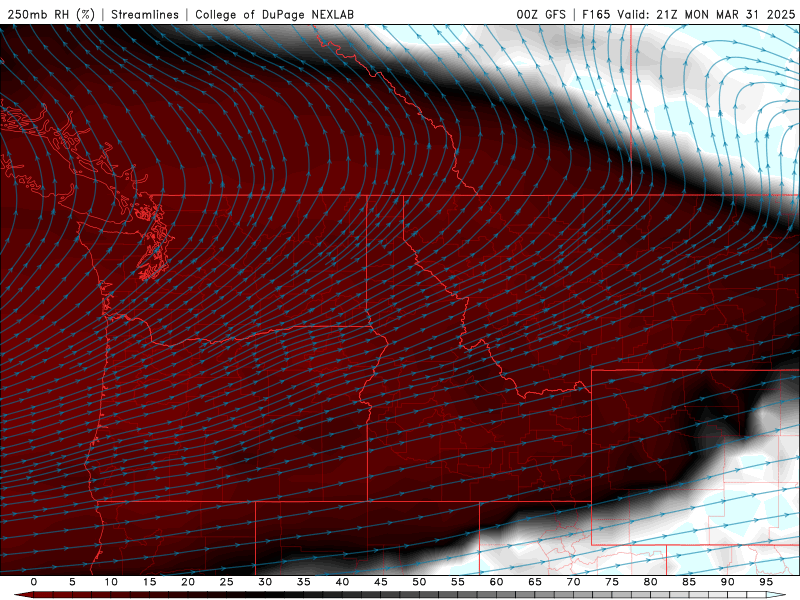The width and height of the screenshot is (800, 600).
Task: Click the "45" value on the color scale
Action: coord(381,582)
